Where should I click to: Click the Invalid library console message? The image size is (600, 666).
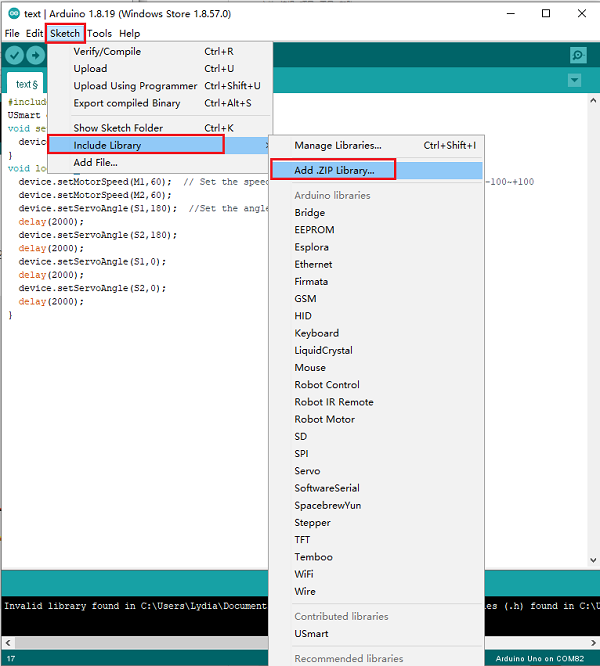(x=135, y=606)
